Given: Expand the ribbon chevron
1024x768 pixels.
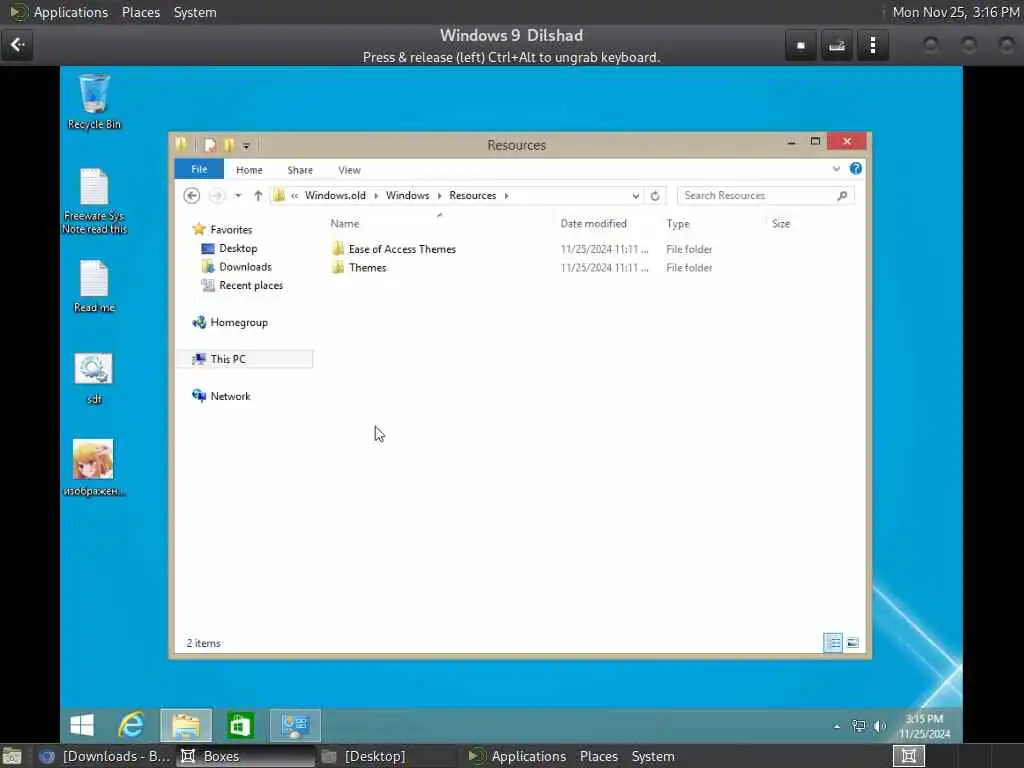Looking at the screenshot, I should tap(836, 169).
